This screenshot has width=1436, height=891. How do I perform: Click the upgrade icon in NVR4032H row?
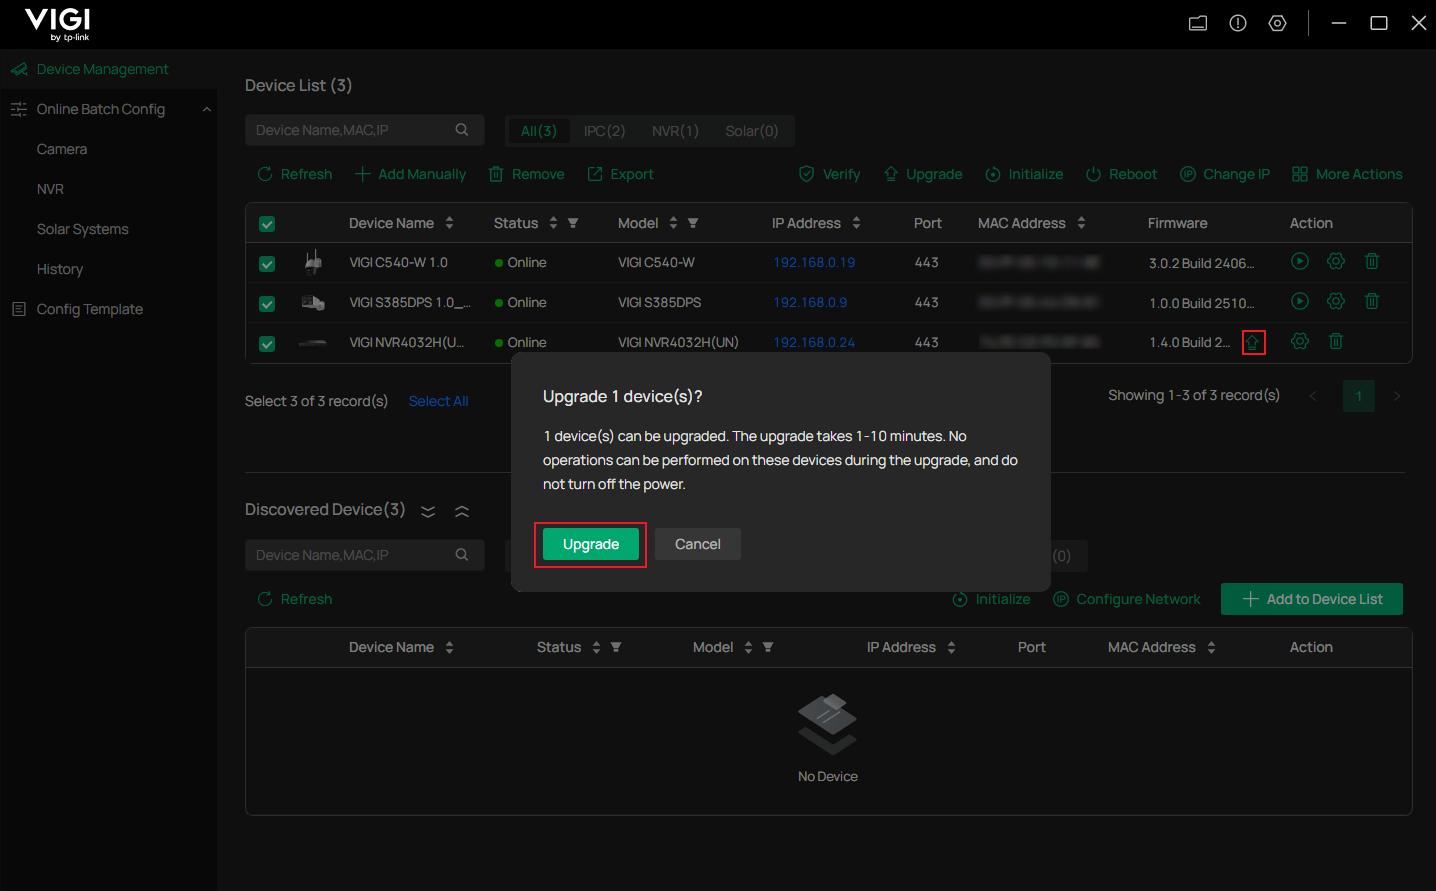click(x=1253, y=343)
